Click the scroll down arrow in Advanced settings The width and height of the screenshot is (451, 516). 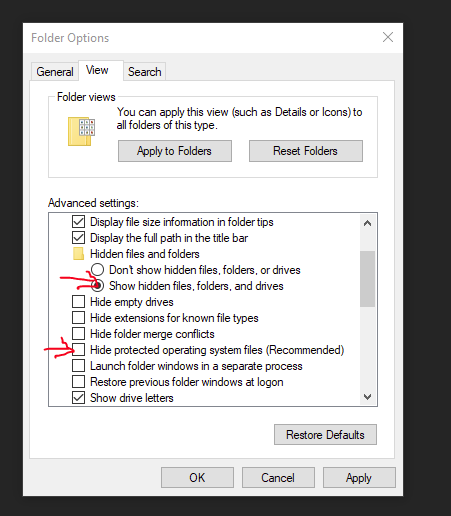click(x=368, y=397)
